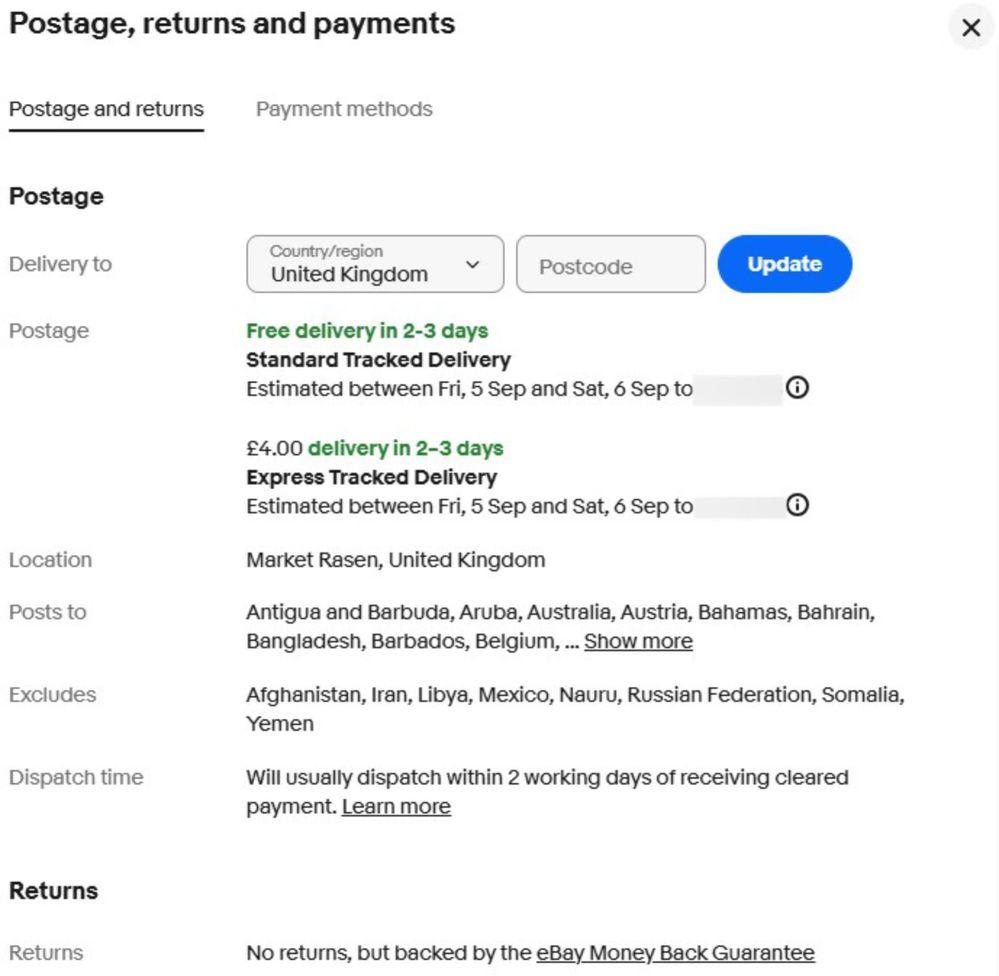This screenshot has height=976, width=999.
Task: Click the Free delivery in 2-3 days text
Action: (x=367, y=331)
